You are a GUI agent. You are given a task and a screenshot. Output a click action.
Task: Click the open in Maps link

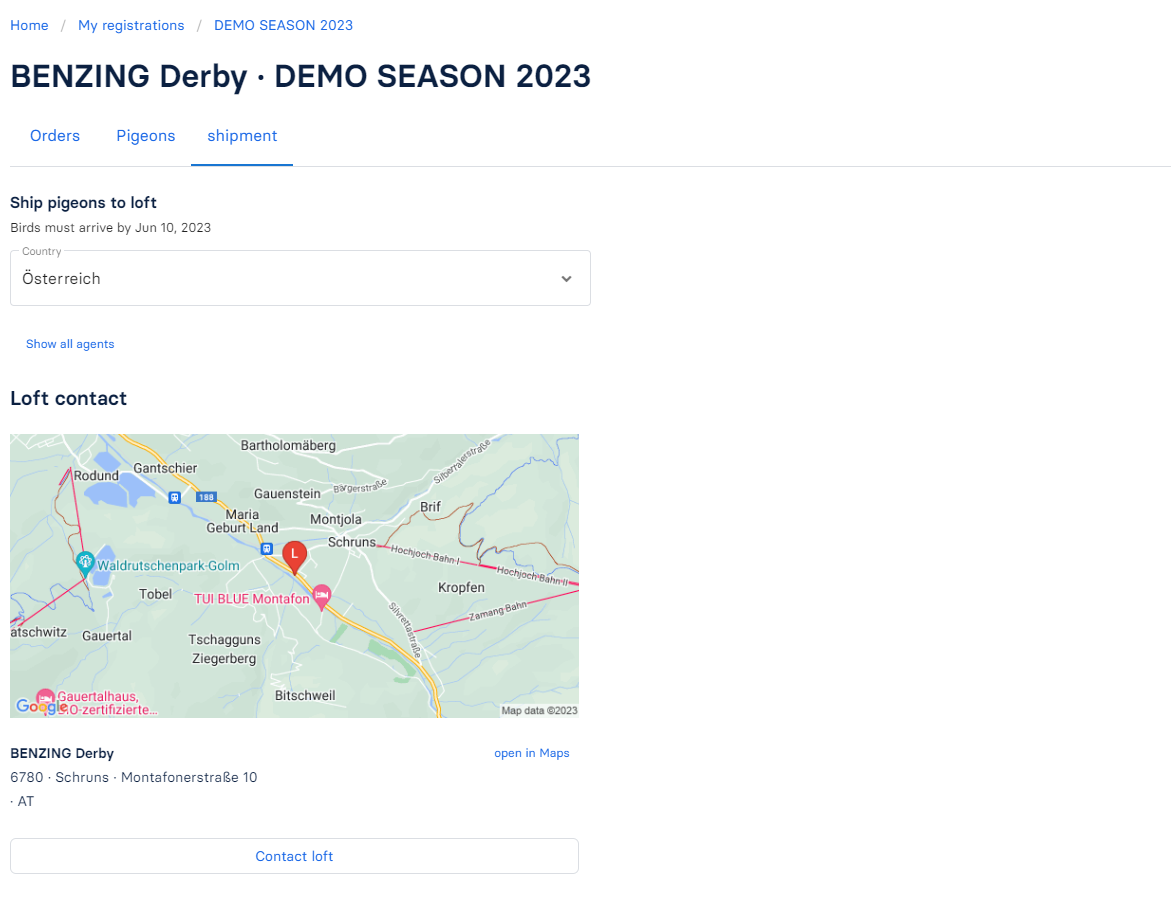coord(531,753)
